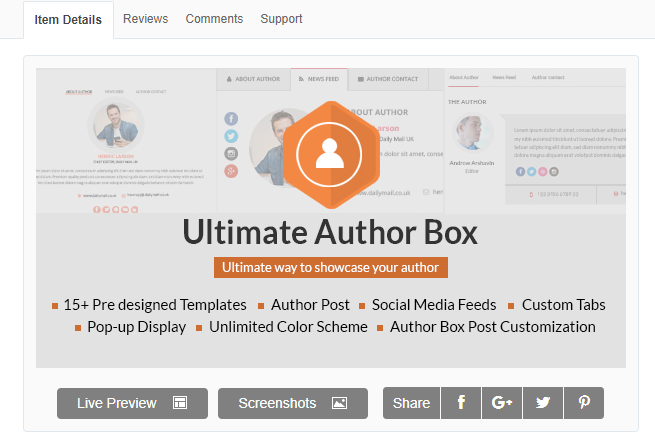655x439 pixels.
Task: Click the window icon in Live Preview
Action: [x=180, y=403]
